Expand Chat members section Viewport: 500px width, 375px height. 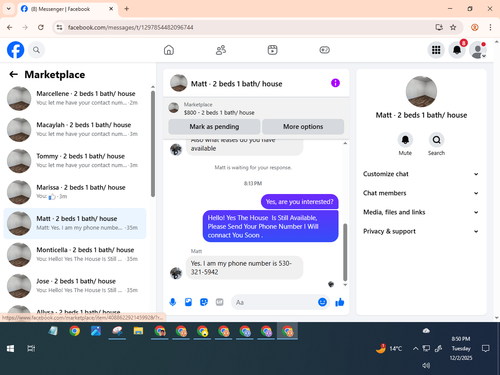[x=421, y=193]
